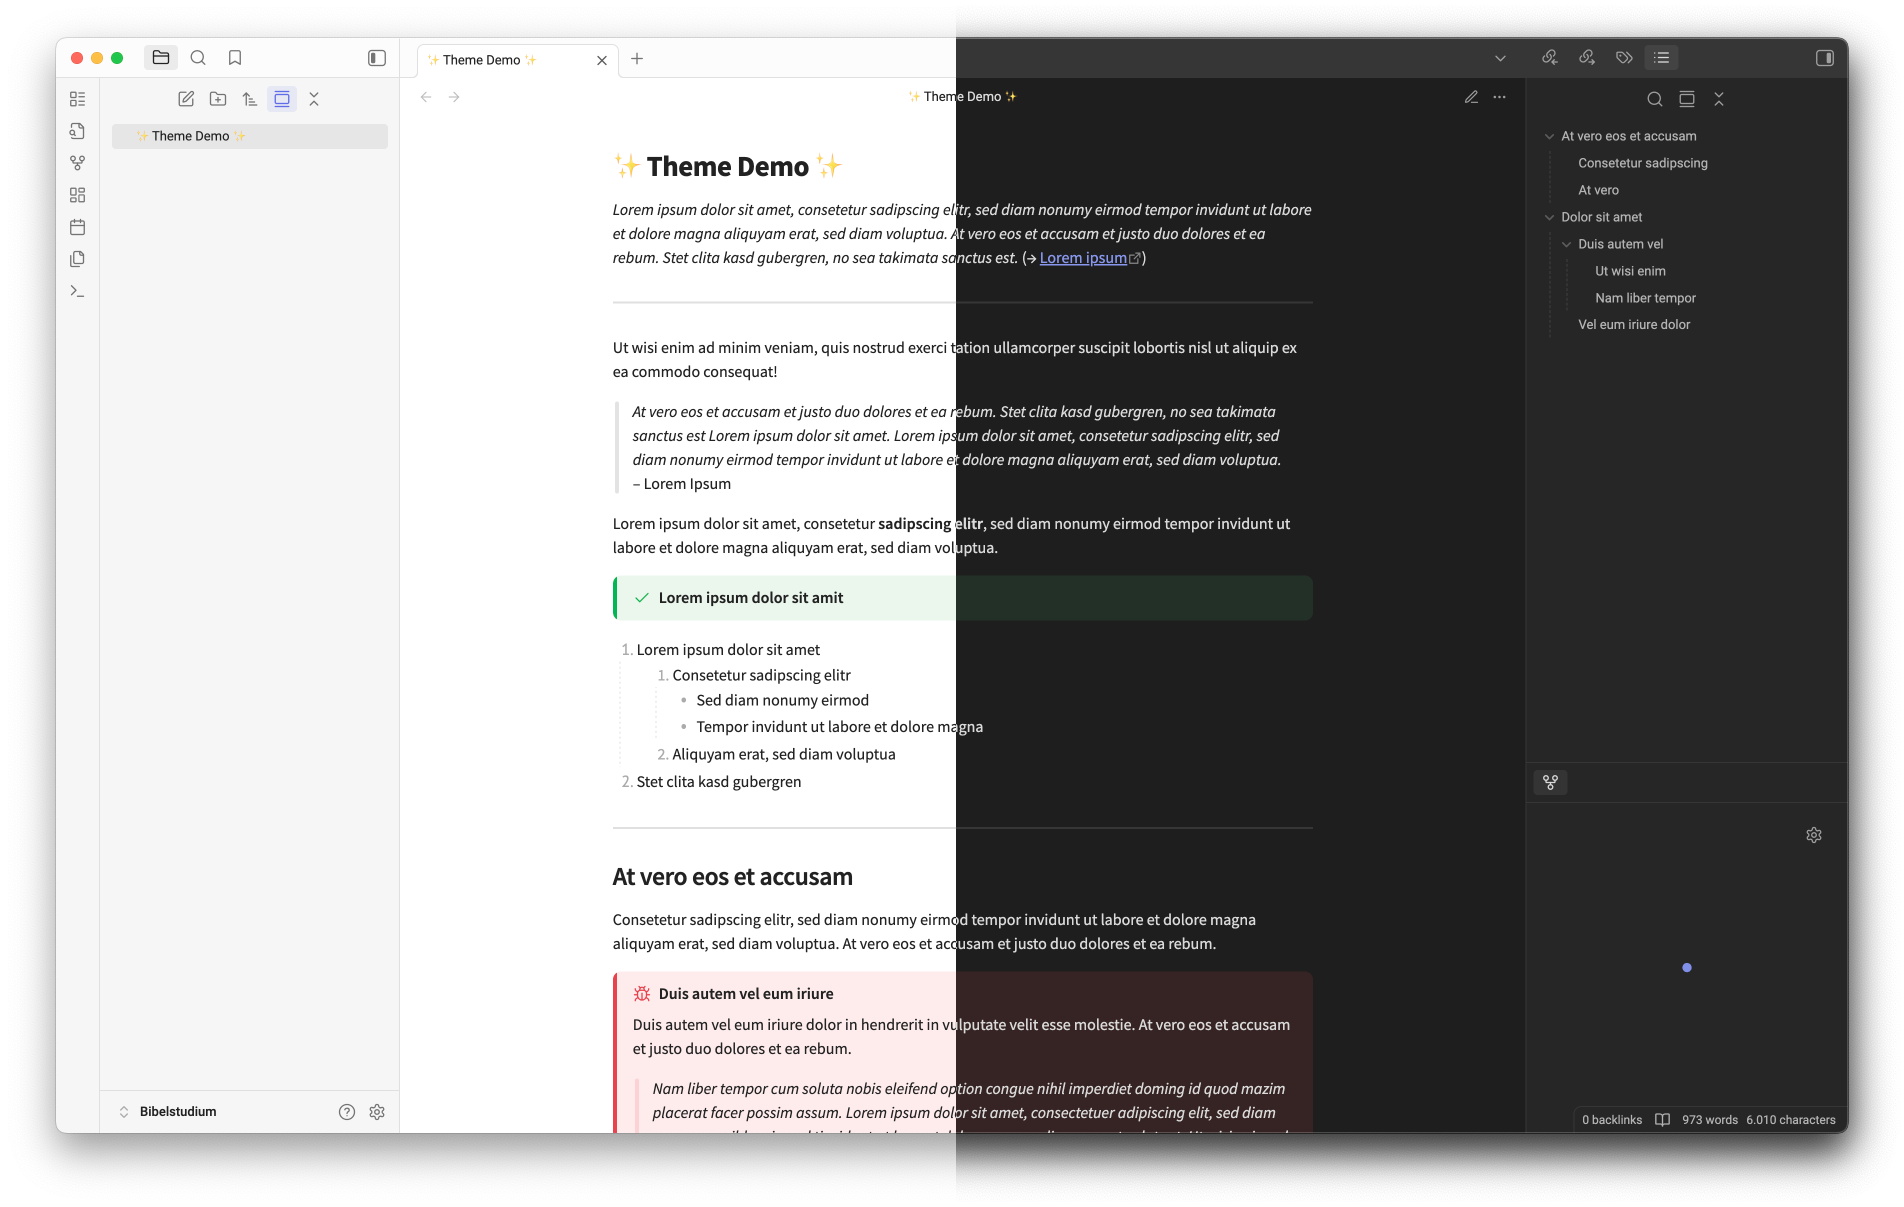1904x1207 pixels.
Task: Open the Bibelstudium vault switcher
Action: (168, 1112)
